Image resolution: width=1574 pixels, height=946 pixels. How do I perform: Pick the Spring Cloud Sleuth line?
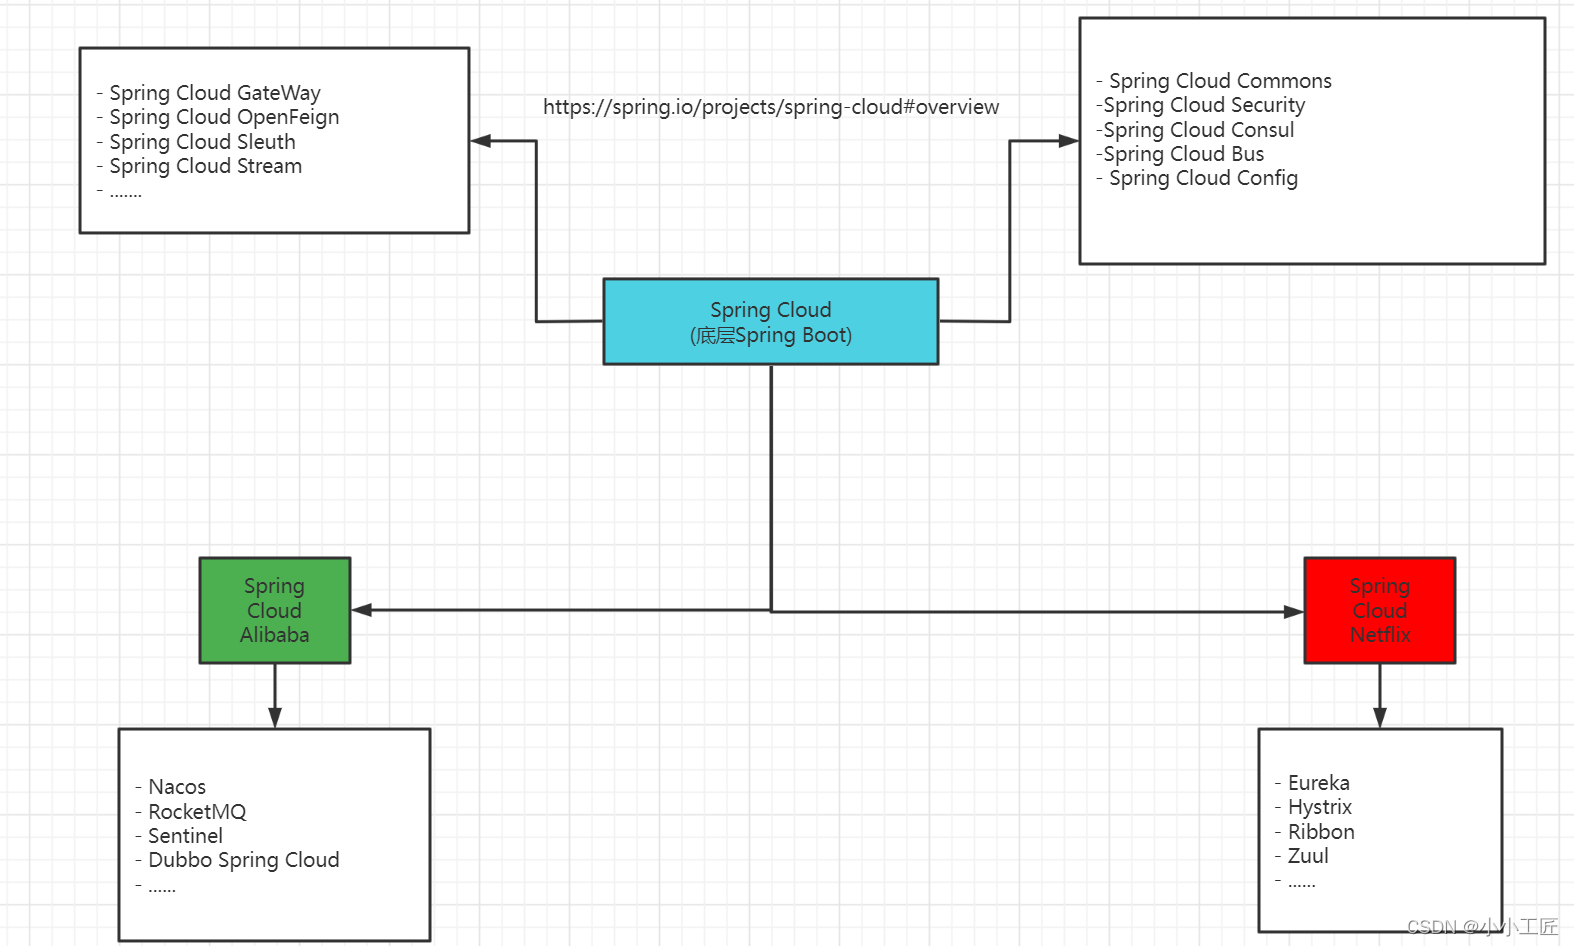coord(202,142)
